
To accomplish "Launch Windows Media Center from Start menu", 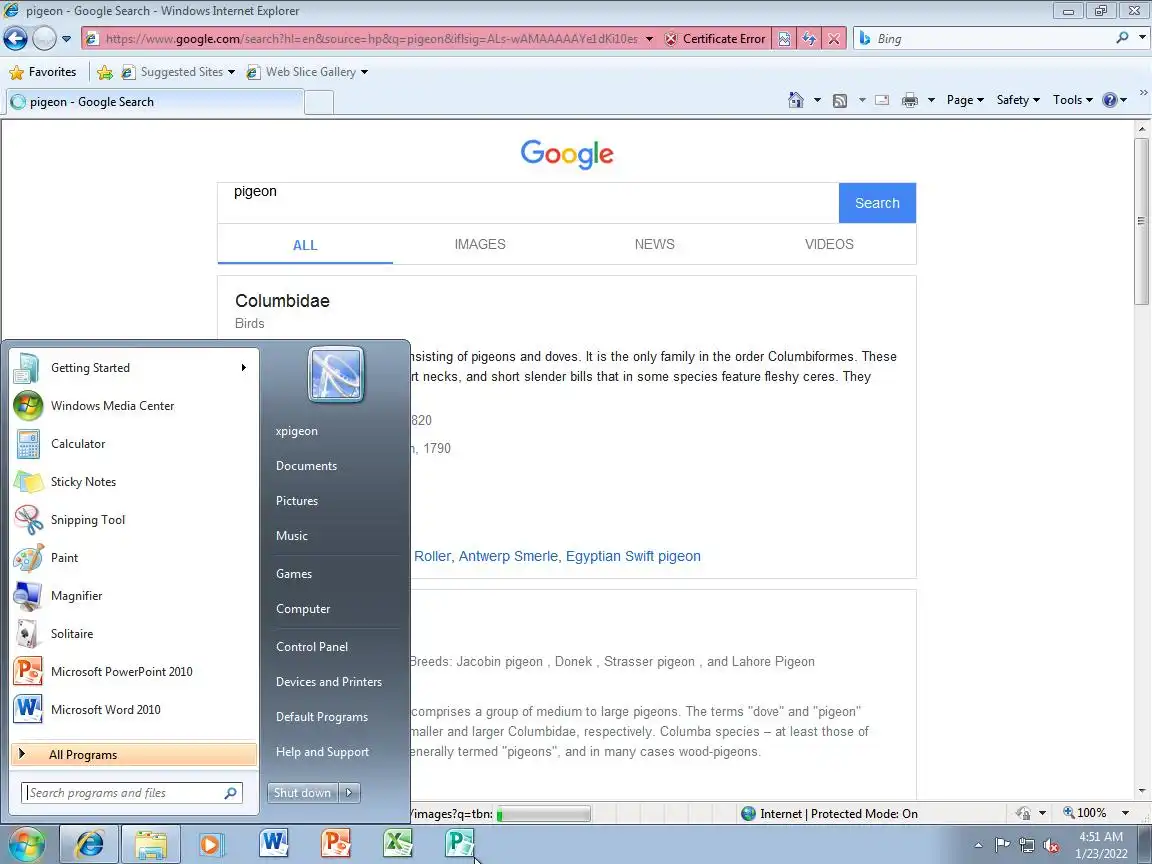I will (x=132, y=406).
